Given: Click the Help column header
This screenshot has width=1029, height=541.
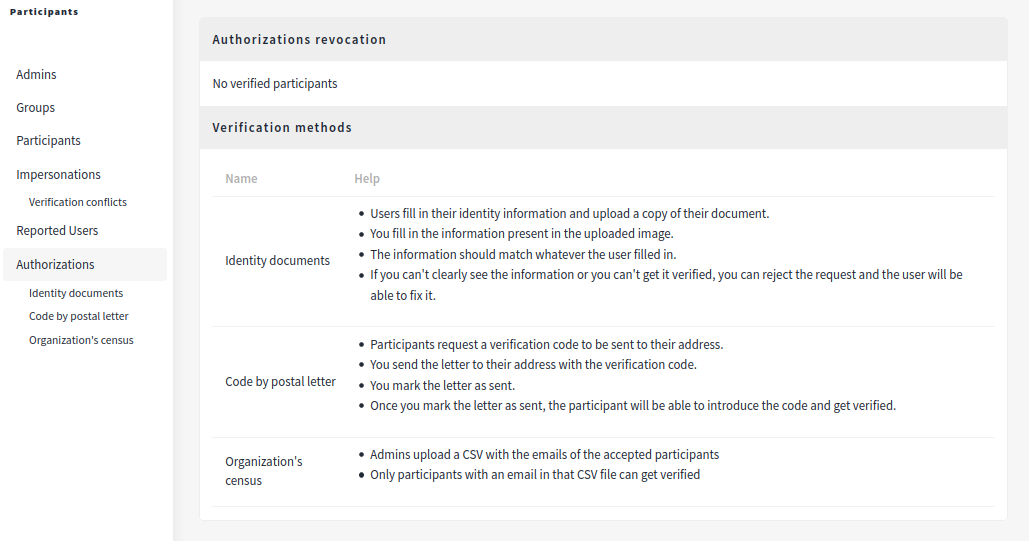Looking at the screenshot, I should coord(367,179).
